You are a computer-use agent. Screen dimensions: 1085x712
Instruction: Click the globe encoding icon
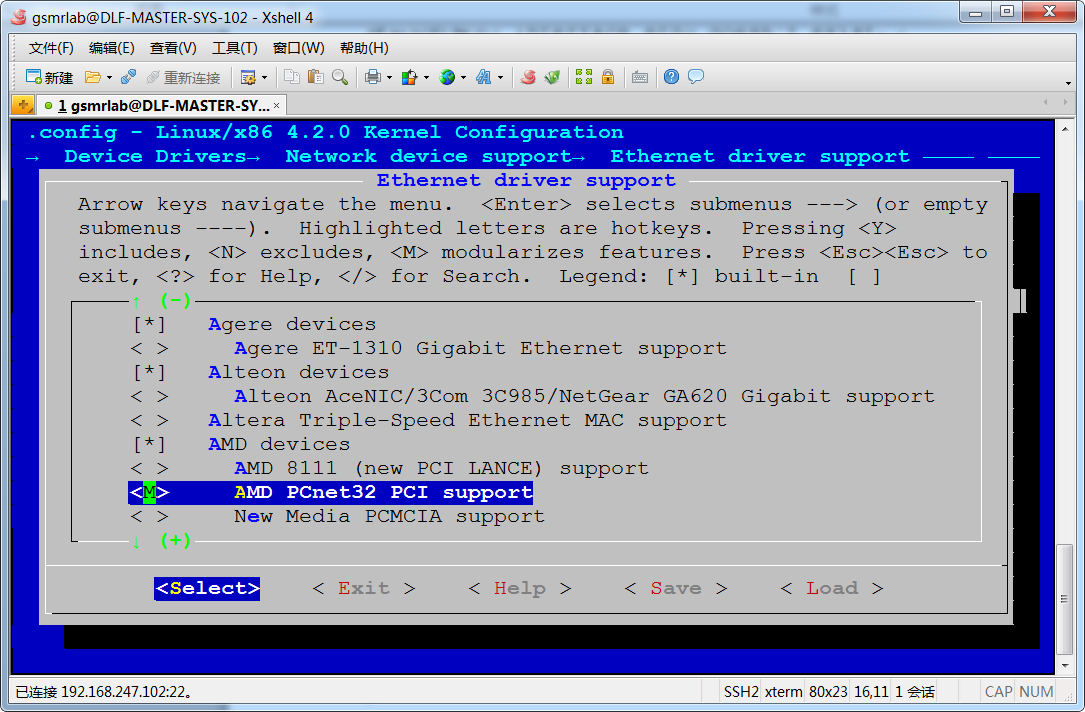(x=448, y=77)
